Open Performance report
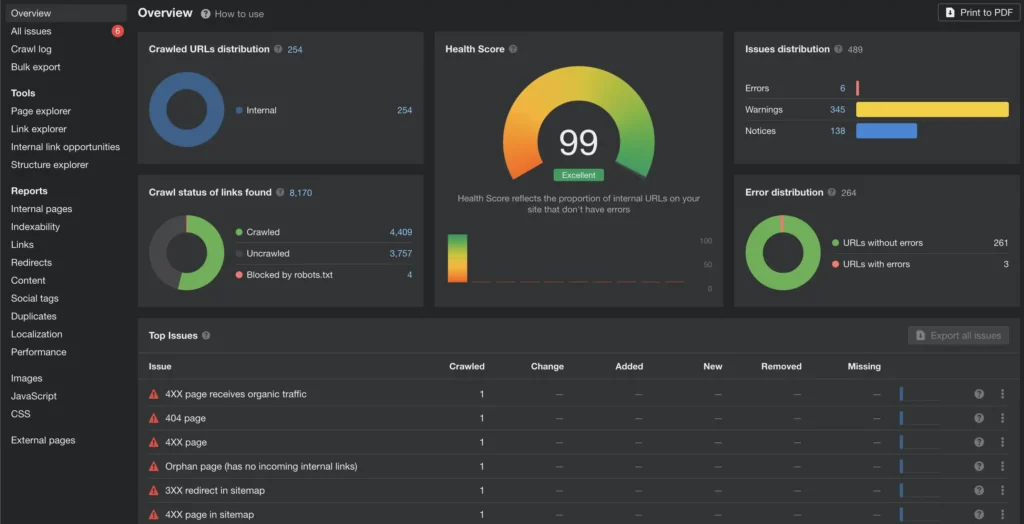Screen dimensions: 1024x524 coord(39,352)
